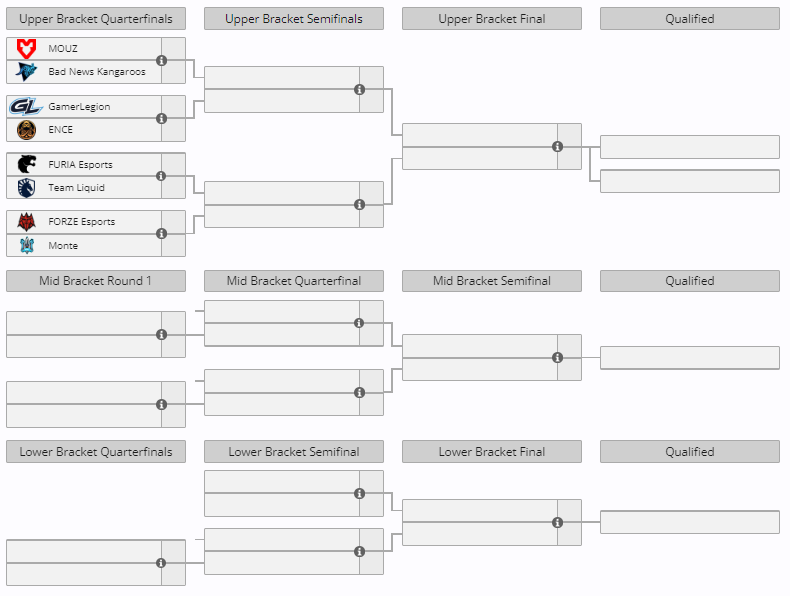790x596 pixels.
Task: Select the Team Liquid name
Action: pyautogui.click(x=77, y=188)
